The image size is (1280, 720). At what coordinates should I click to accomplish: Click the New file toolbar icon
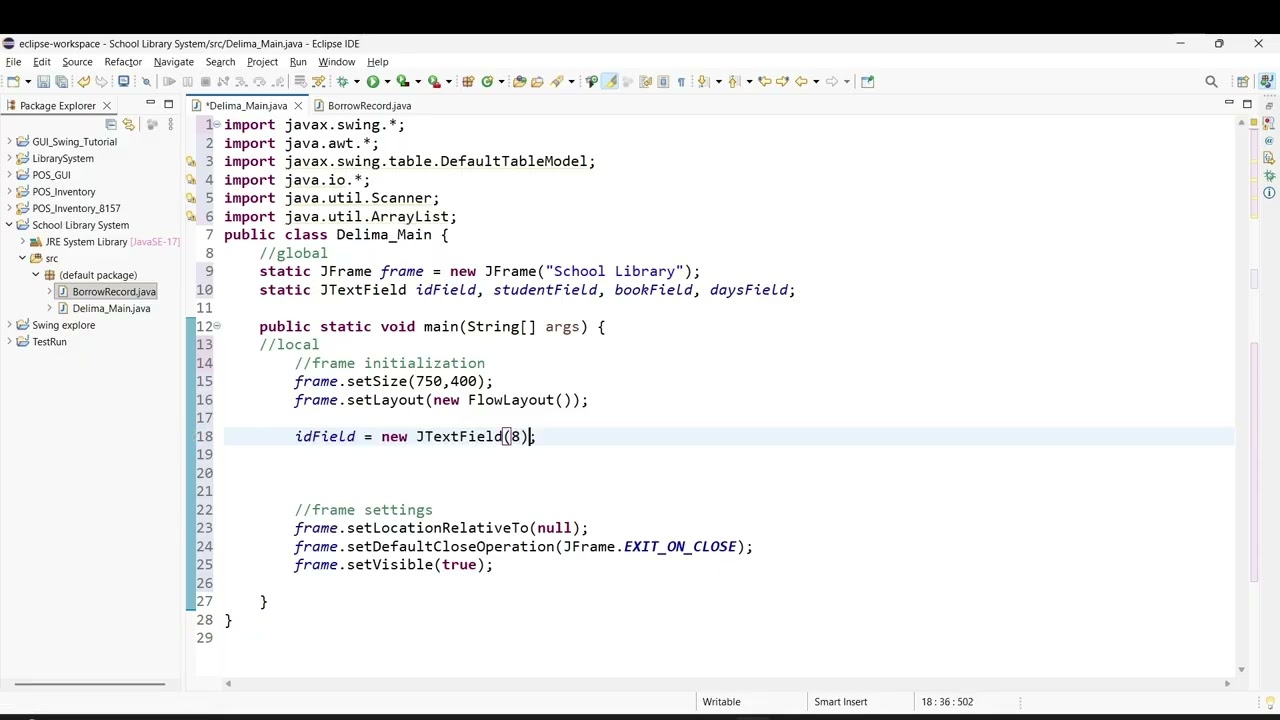(12, 81)
